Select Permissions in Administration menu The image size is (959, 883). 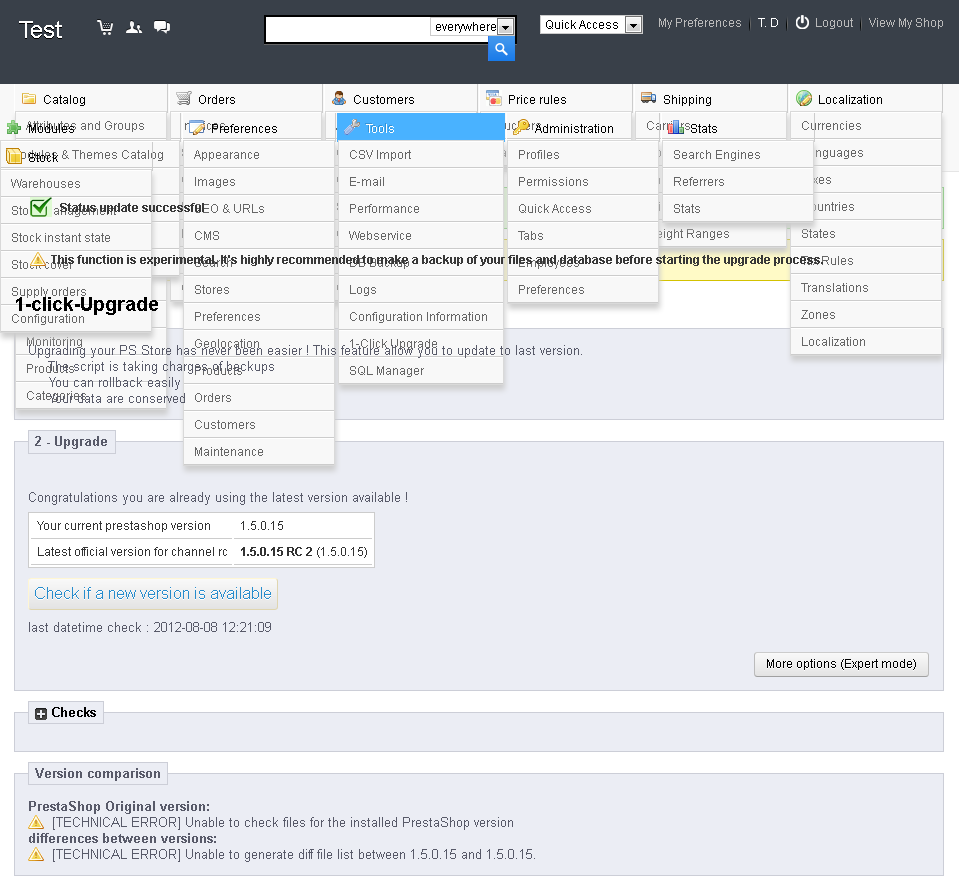point(583,182)
